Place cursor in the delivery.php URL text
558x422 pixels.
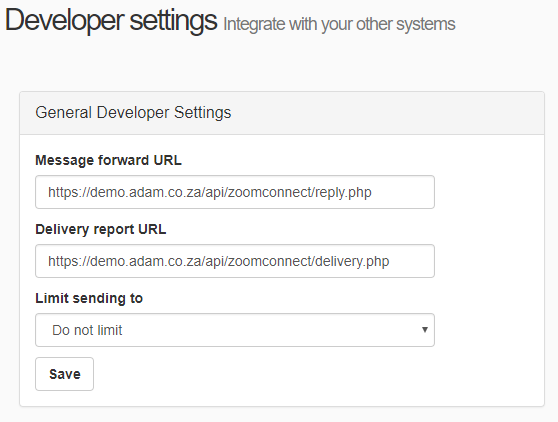(x=219, y=261)
